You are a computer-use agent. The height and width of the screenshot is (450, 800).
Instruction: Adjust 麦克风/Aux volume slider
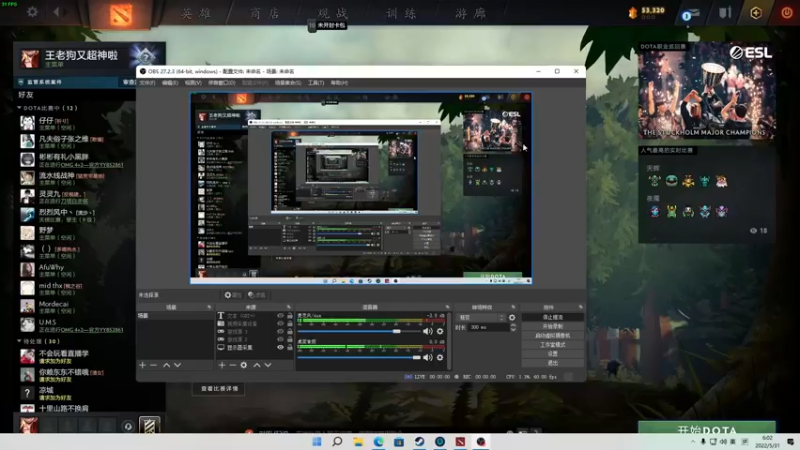[x=359, y=332]
